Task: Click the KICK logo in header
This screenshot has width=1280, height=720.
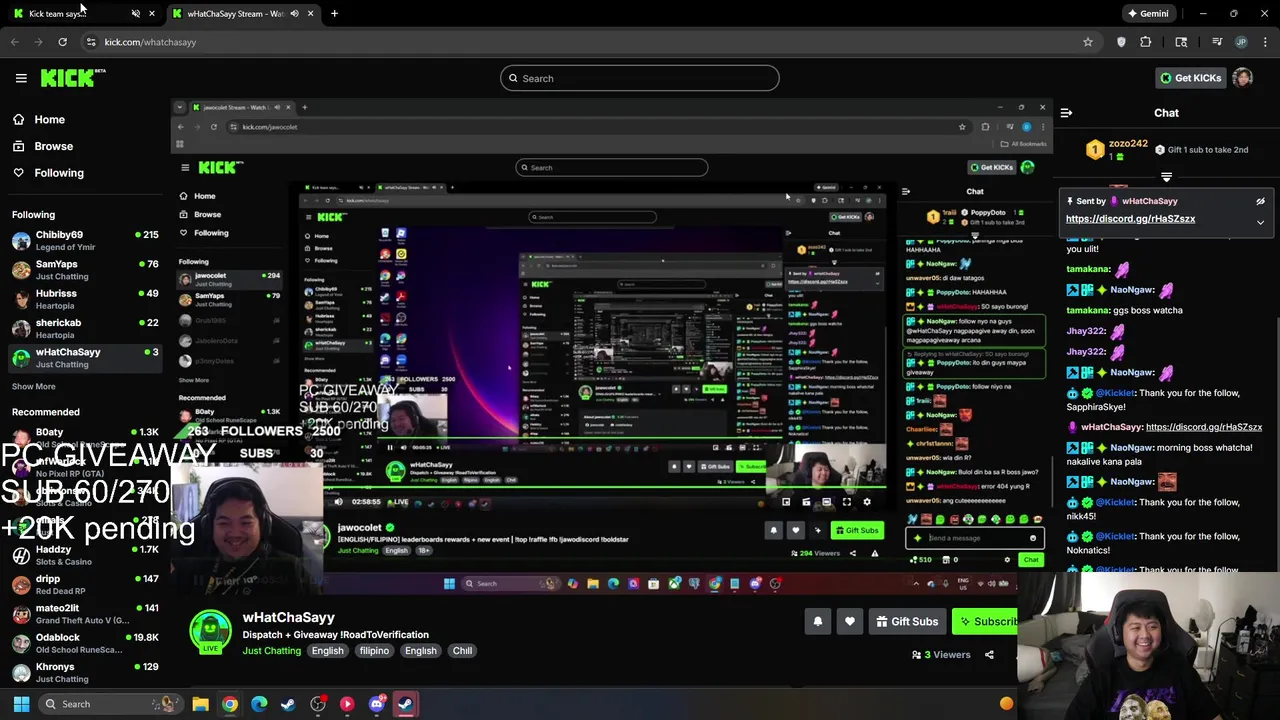Action: [73, 78]
